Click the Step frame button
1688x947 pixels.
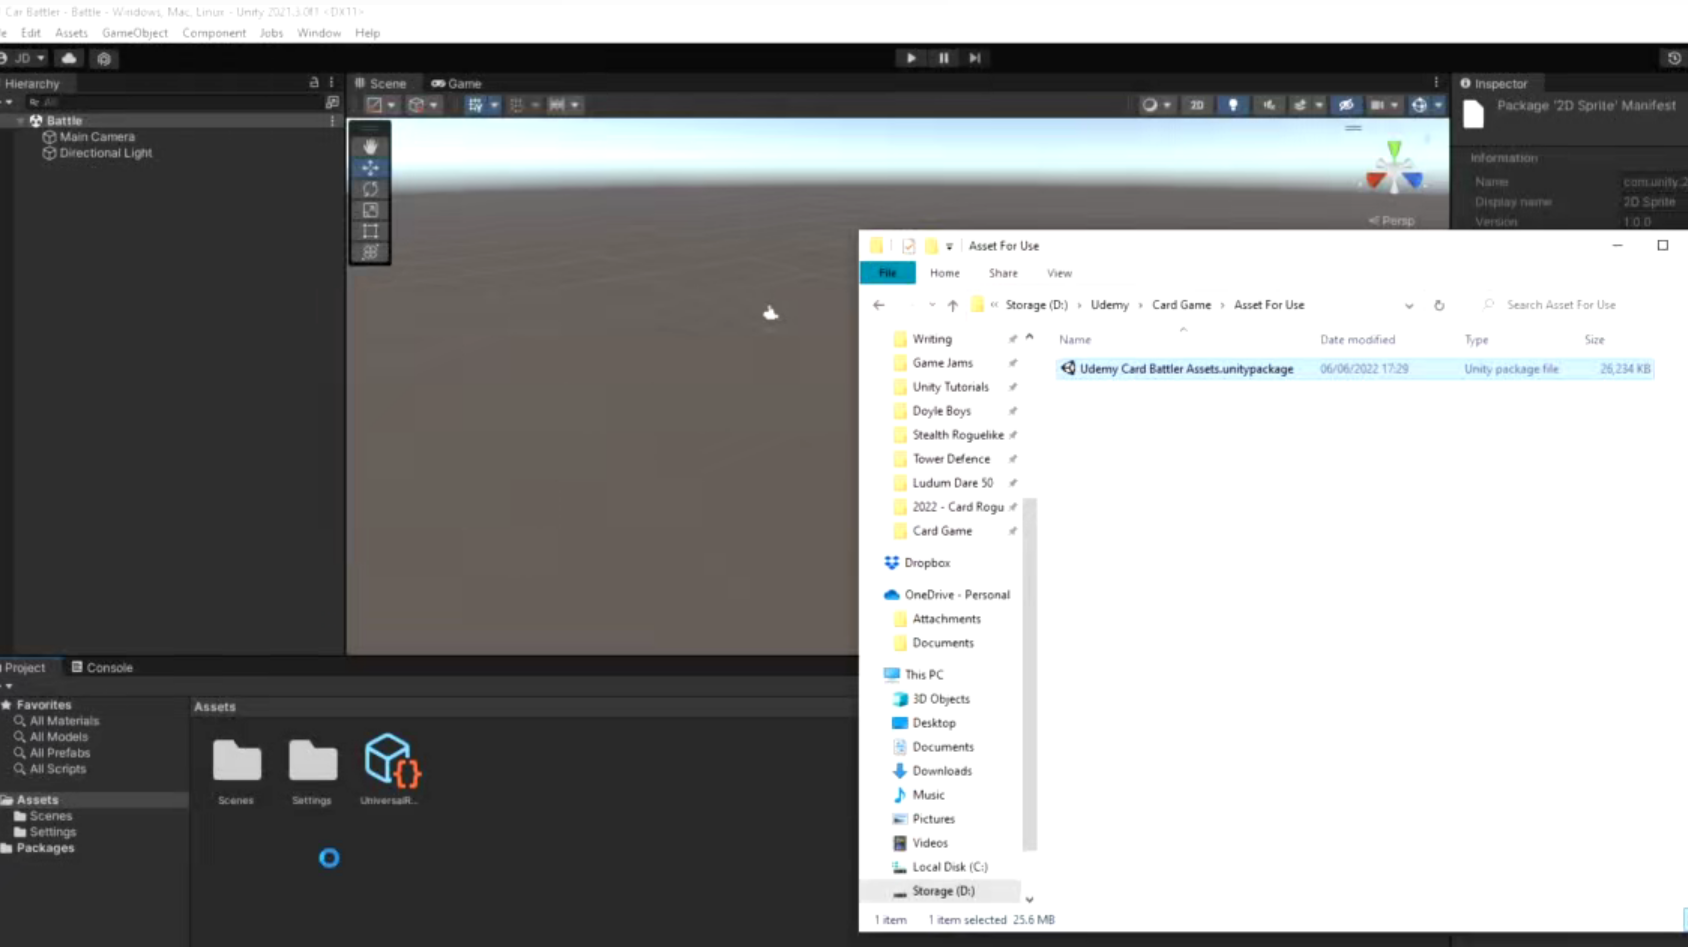975,58
